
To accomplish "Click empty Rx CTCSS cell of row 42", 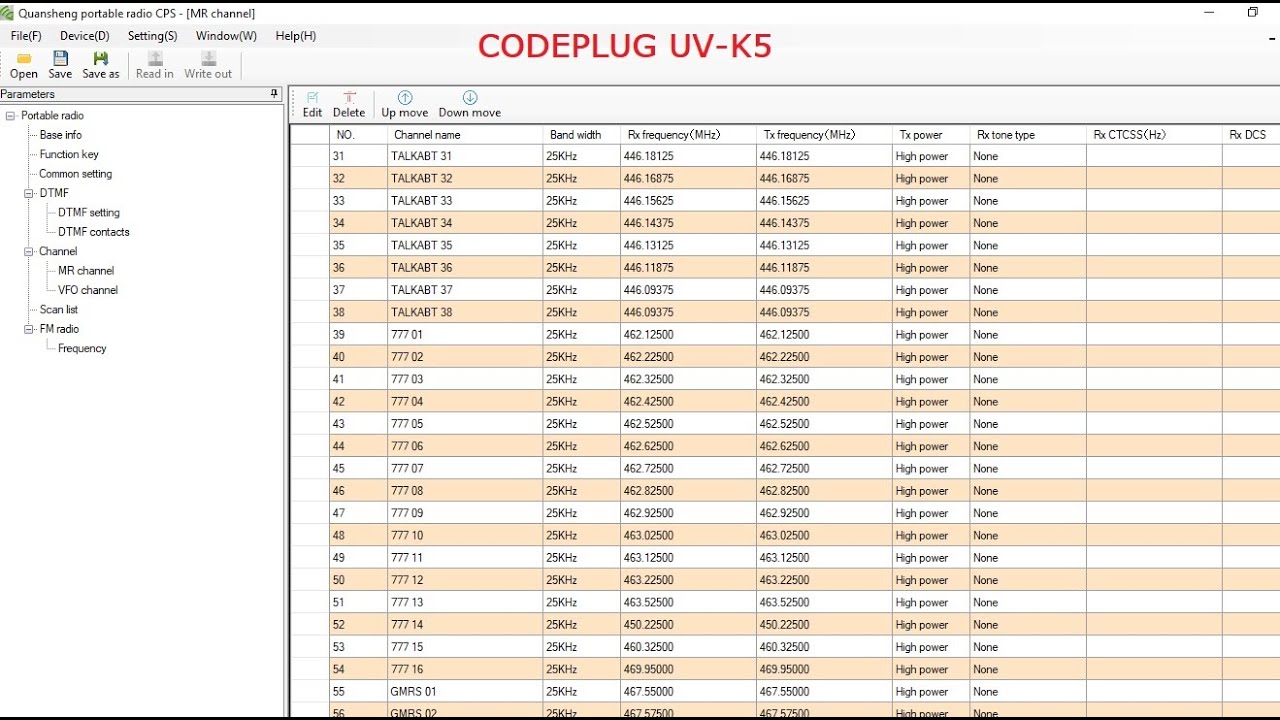I will (1154, 402).
